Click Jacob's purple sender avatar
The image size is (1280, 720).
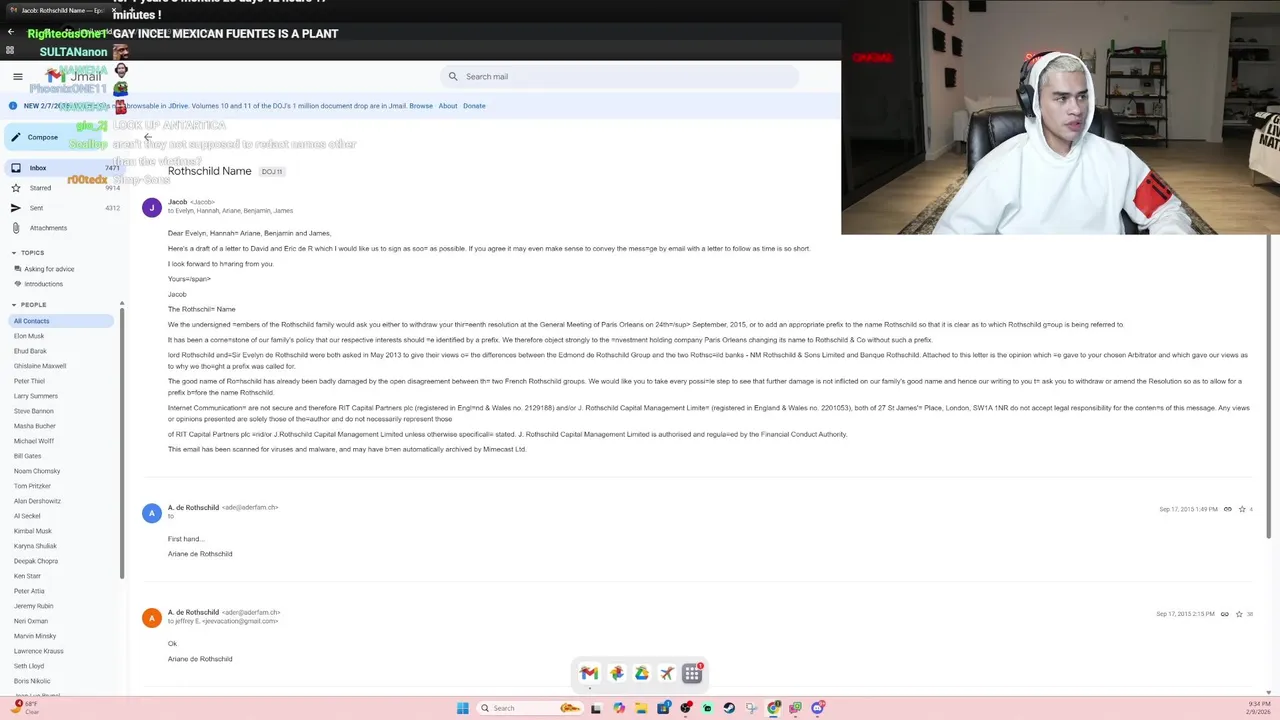point(152,207)
